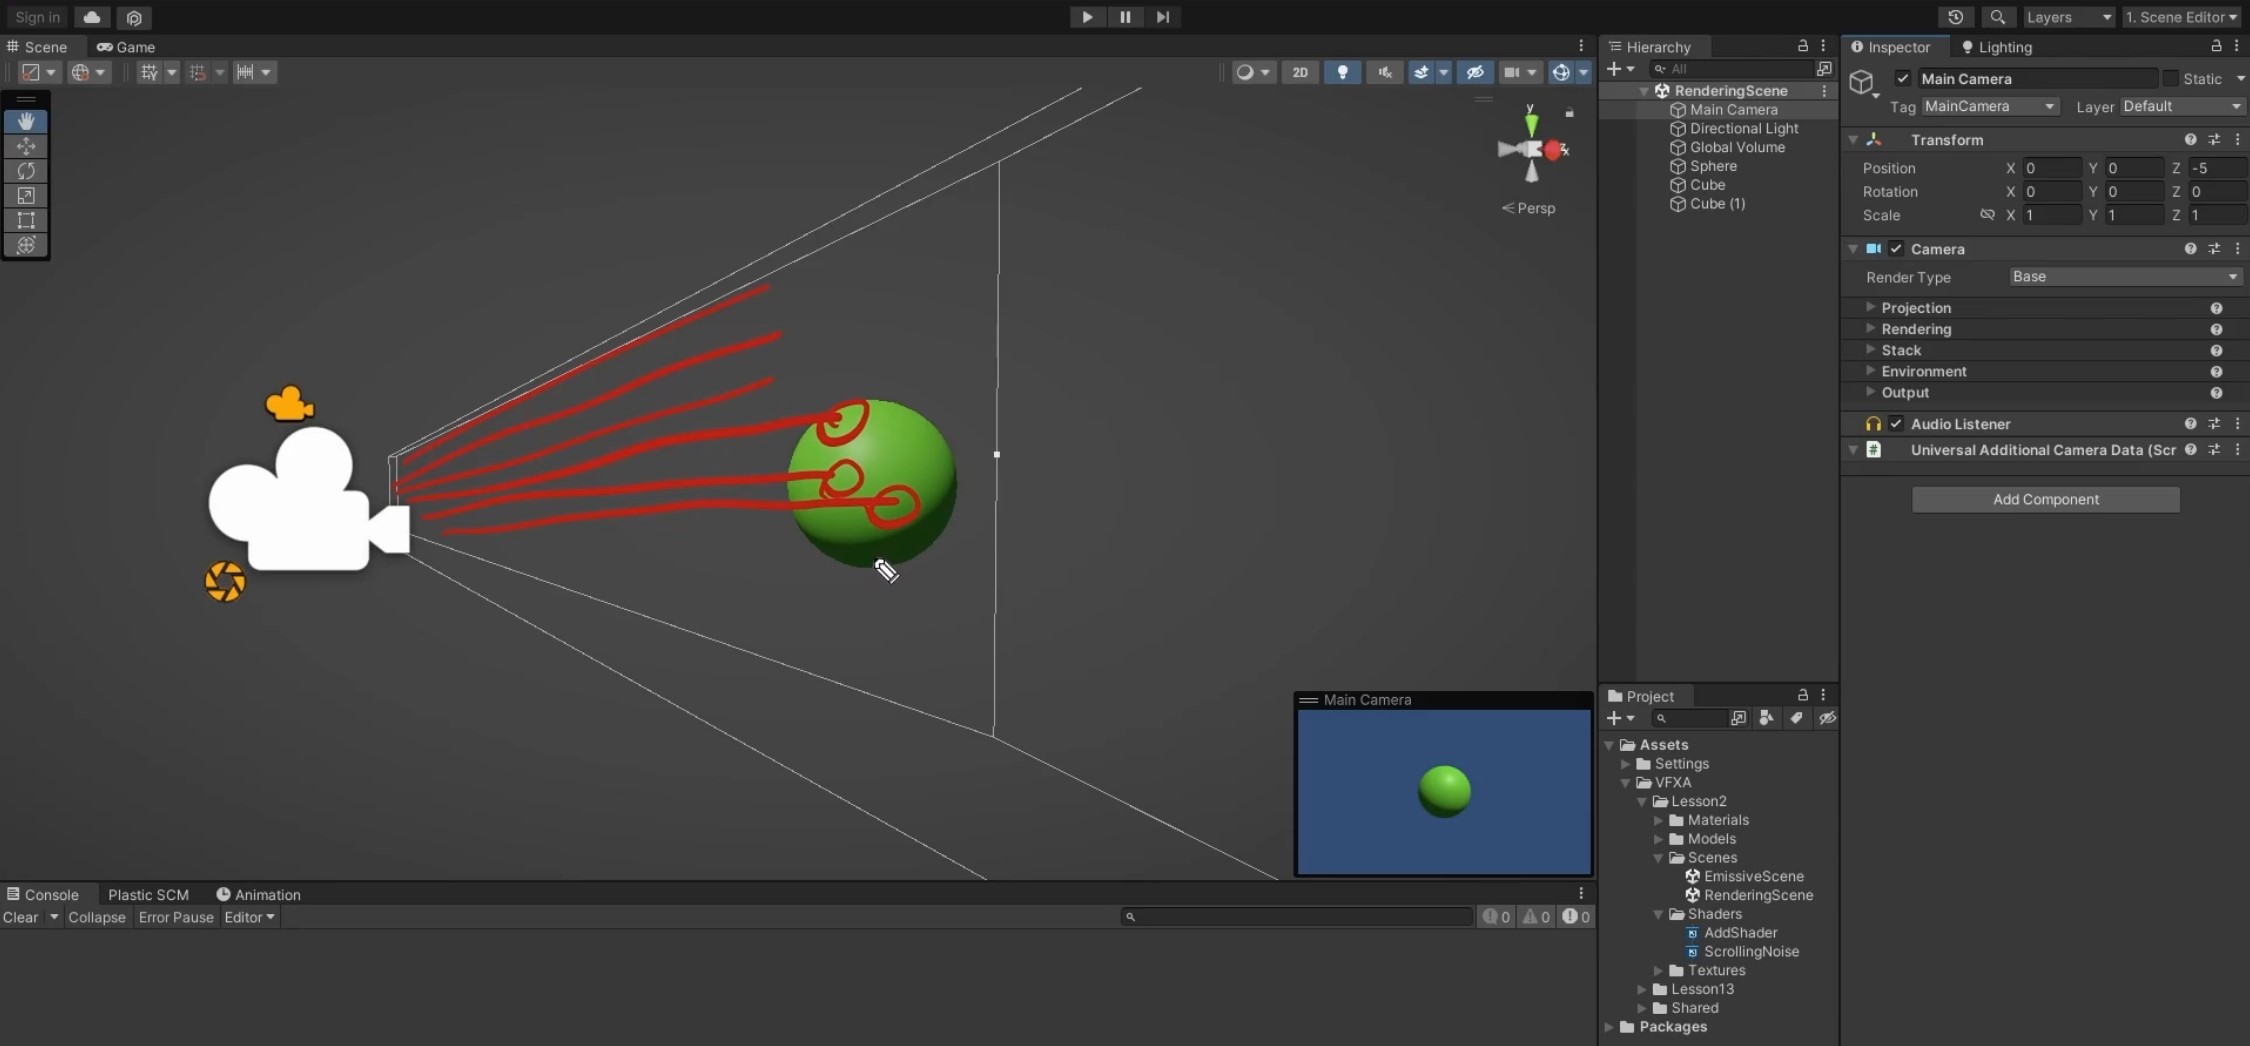Open the Layer dropdown Default

click(x=2182, y=106)
